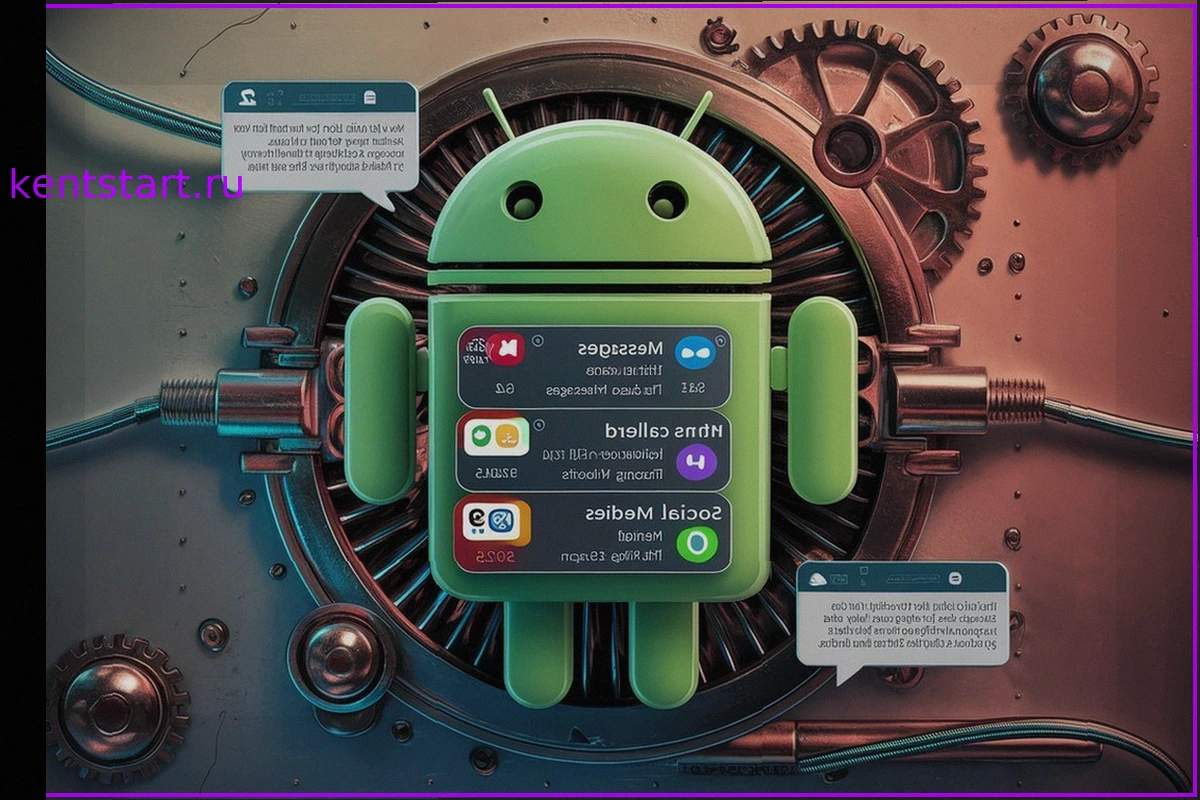Click the white stamp-like icon in top-left speech bubble header

click(x=246, y=97)
